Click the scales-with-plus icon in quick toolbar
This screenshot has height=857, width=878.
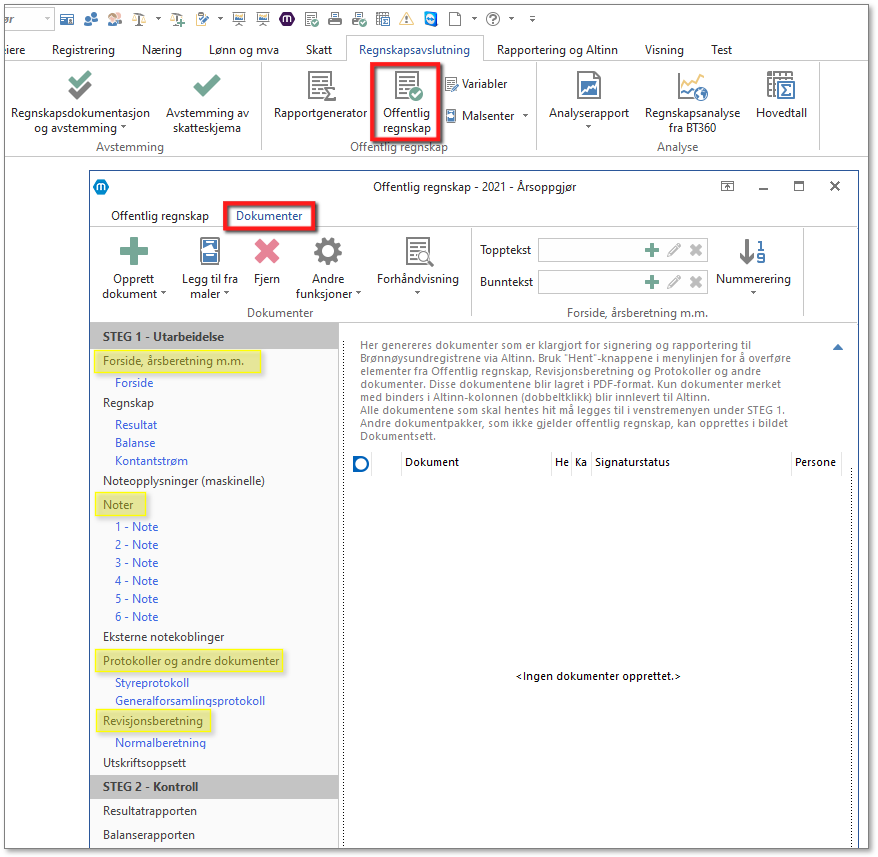178,20
